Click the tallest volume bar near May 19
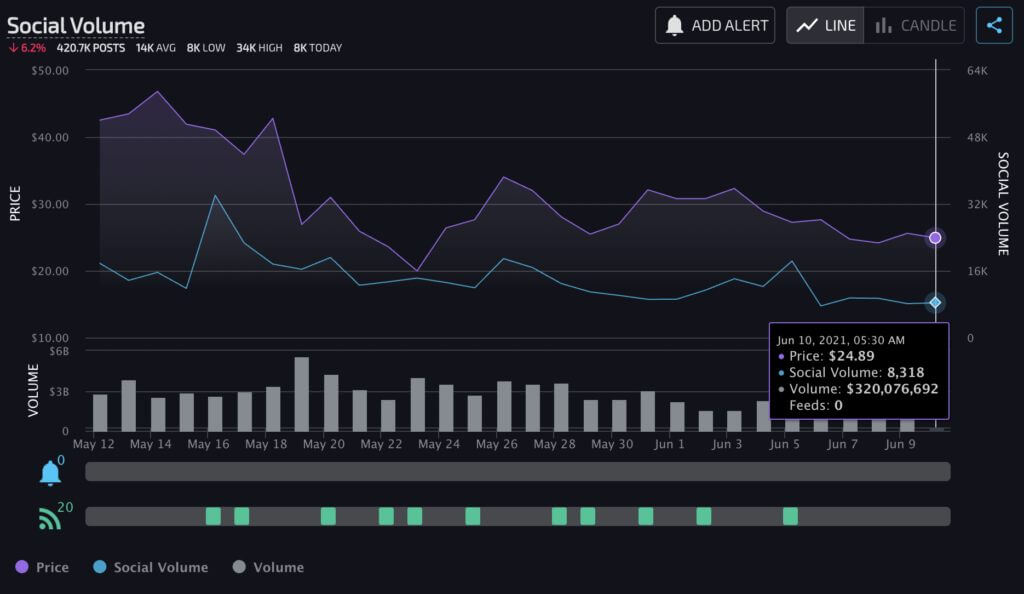The image size is (1024, 594). coord(302,394)
